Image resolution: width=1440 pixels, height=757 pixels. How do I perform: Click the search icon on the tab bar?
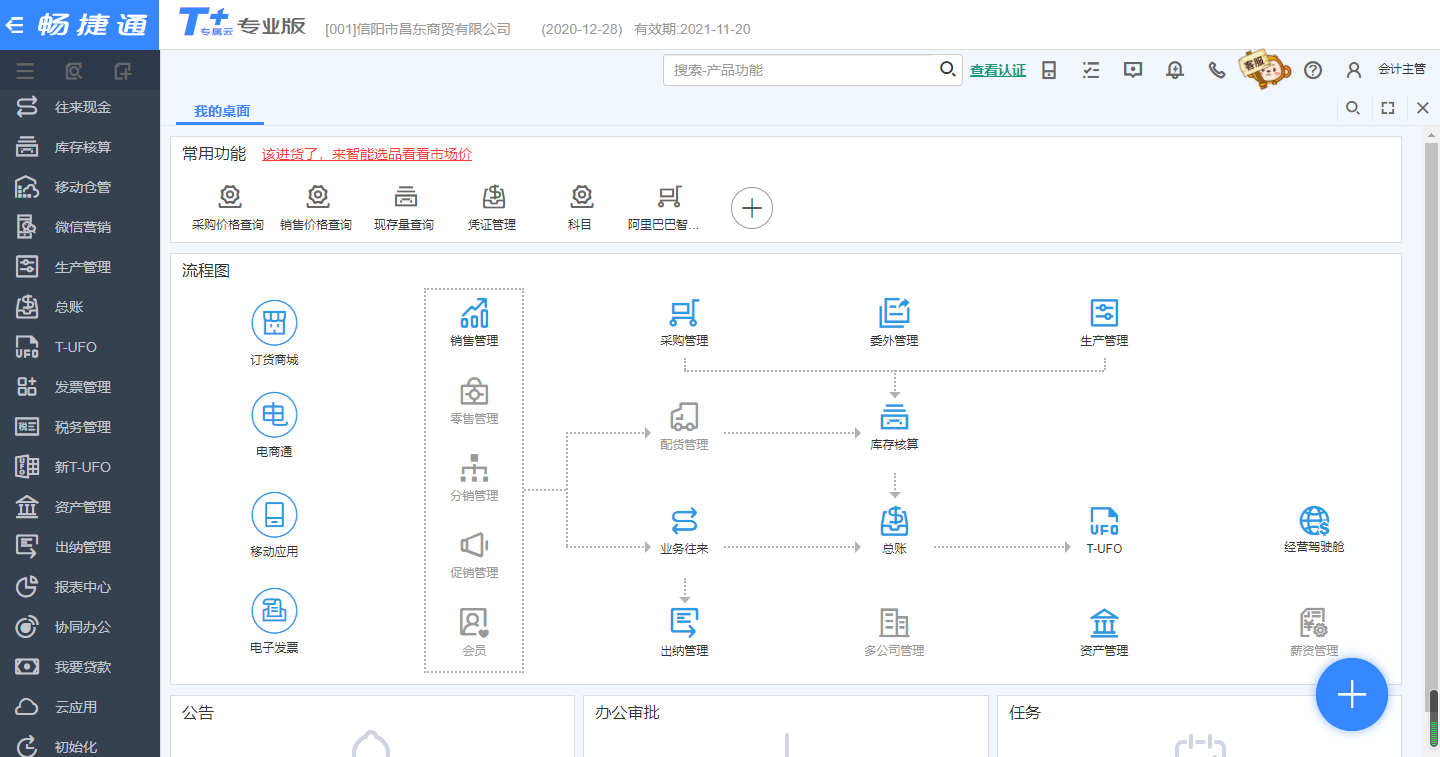pos(1352,108)
